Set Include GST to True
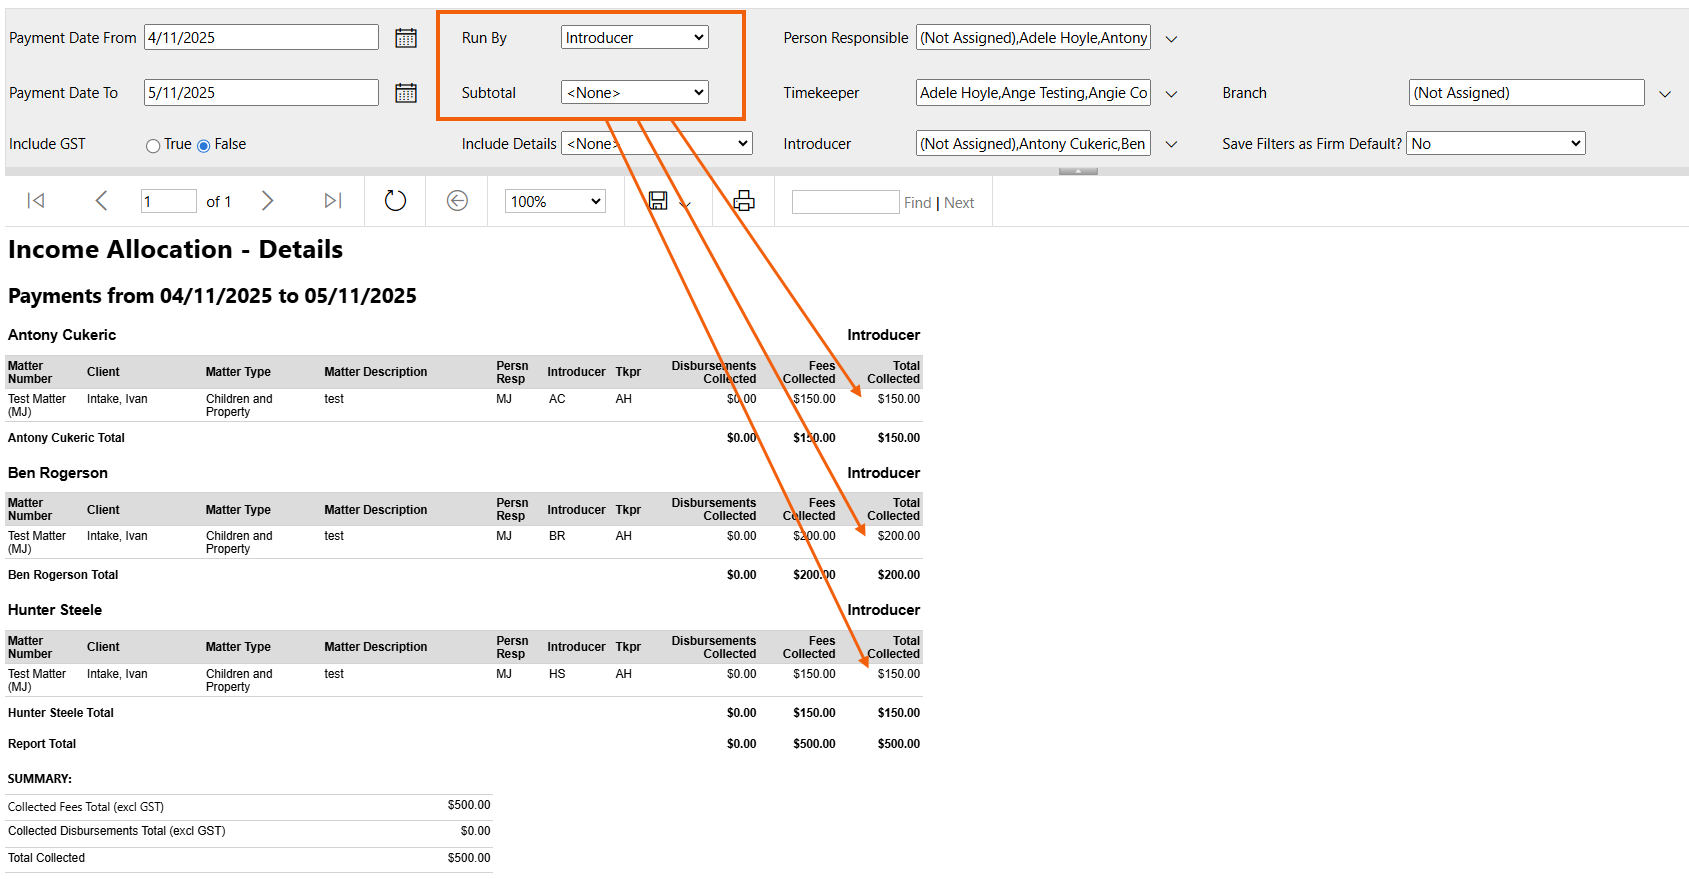The height and width of the screenshot is (879, 1689). 153,146
